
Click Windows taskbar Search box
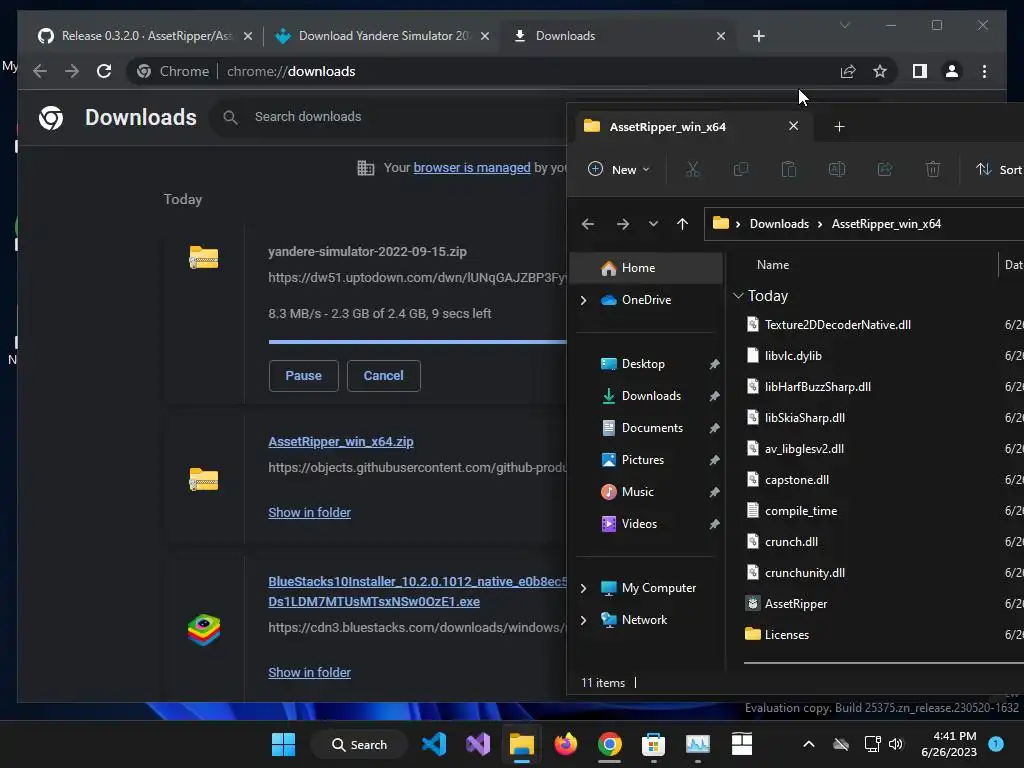tap(359, 744)
